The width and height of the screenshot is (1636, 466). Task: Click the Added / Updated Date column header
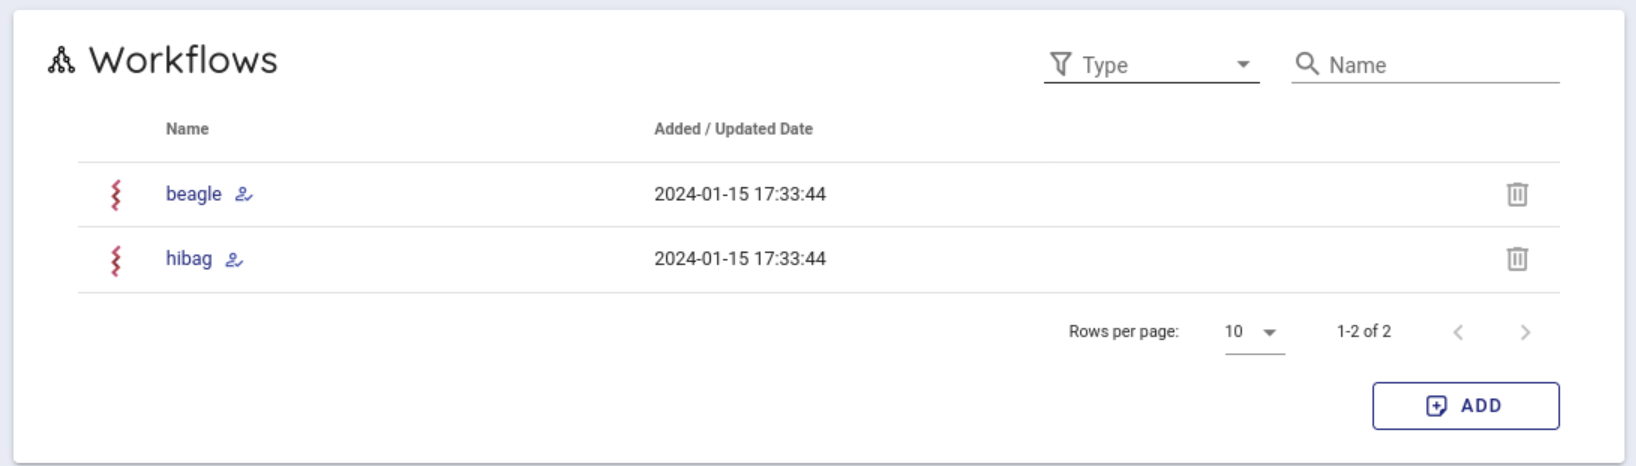tap(733, 129)
